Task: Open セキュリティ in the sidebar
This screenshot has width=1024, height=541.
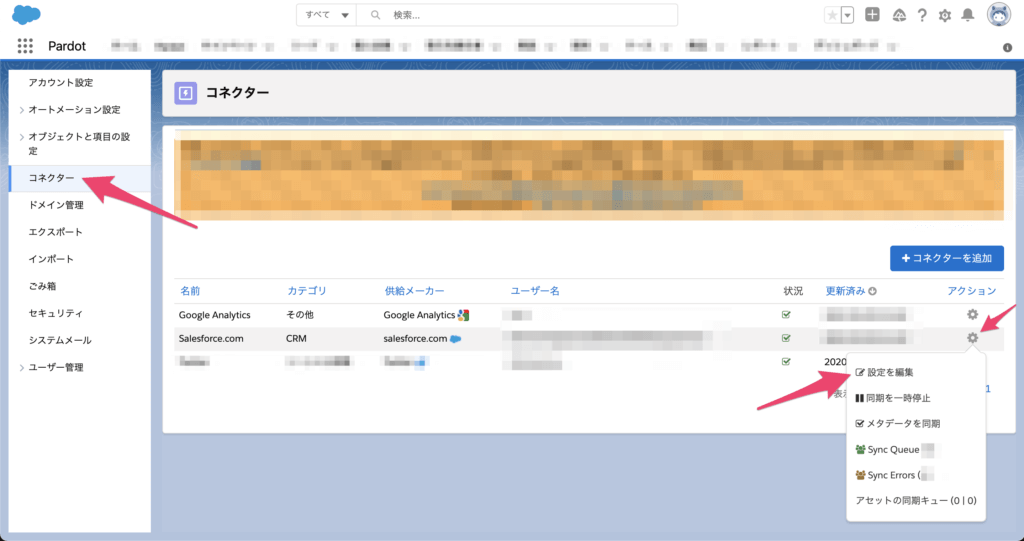Action: click(56, 313)
